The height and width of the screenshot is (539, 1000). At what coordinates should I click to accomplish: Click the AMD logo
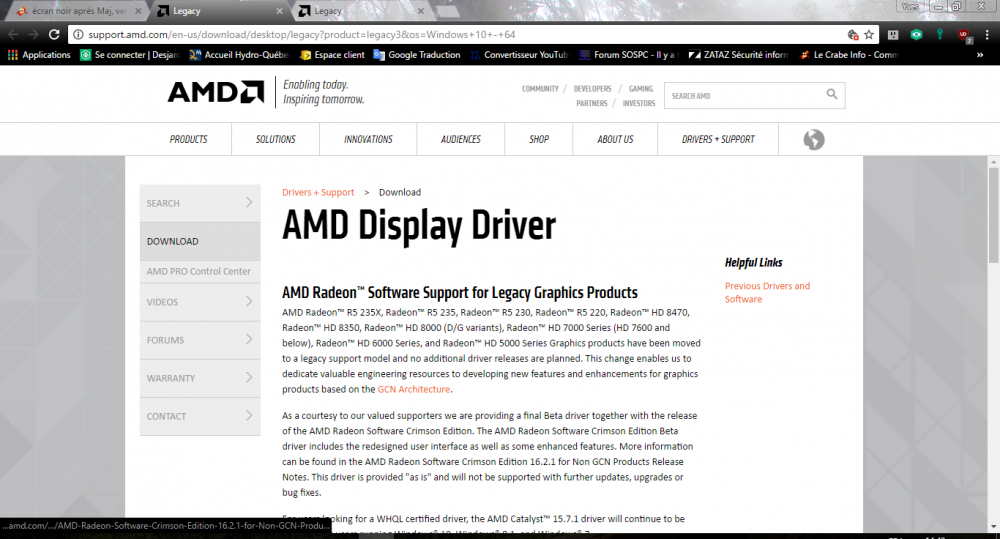216,92
